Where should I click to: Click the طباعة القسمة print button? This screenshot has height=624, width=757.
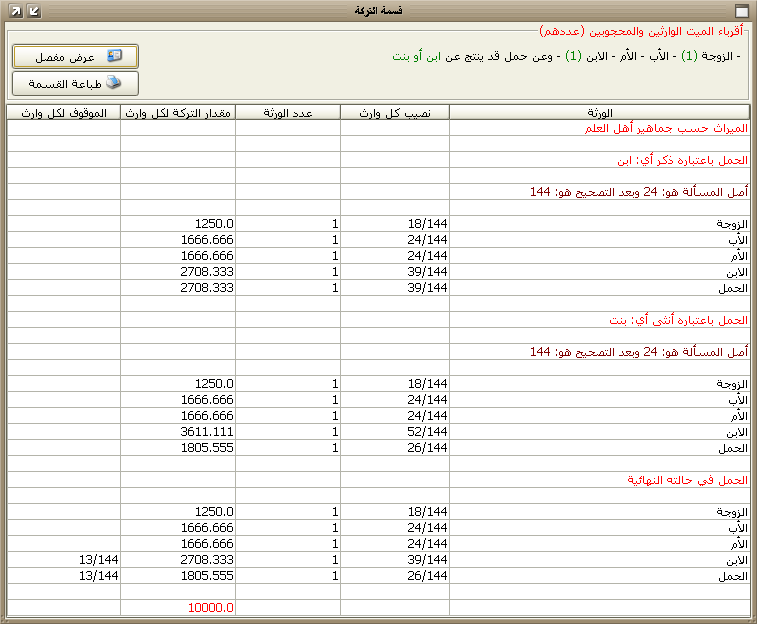75,83
